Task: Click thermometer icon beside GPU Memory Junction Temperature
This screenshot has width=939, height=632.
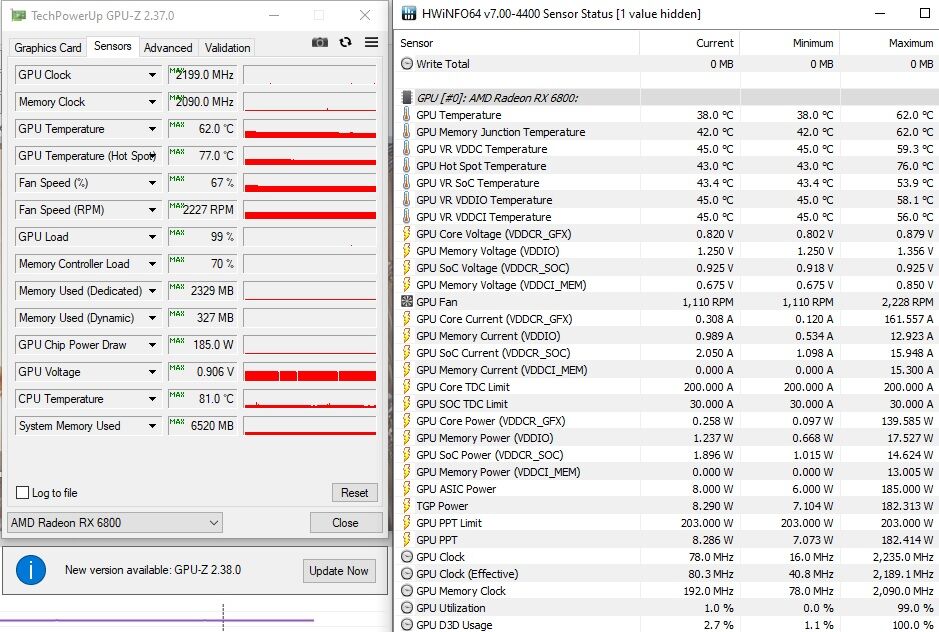Action: pos(407,131)
